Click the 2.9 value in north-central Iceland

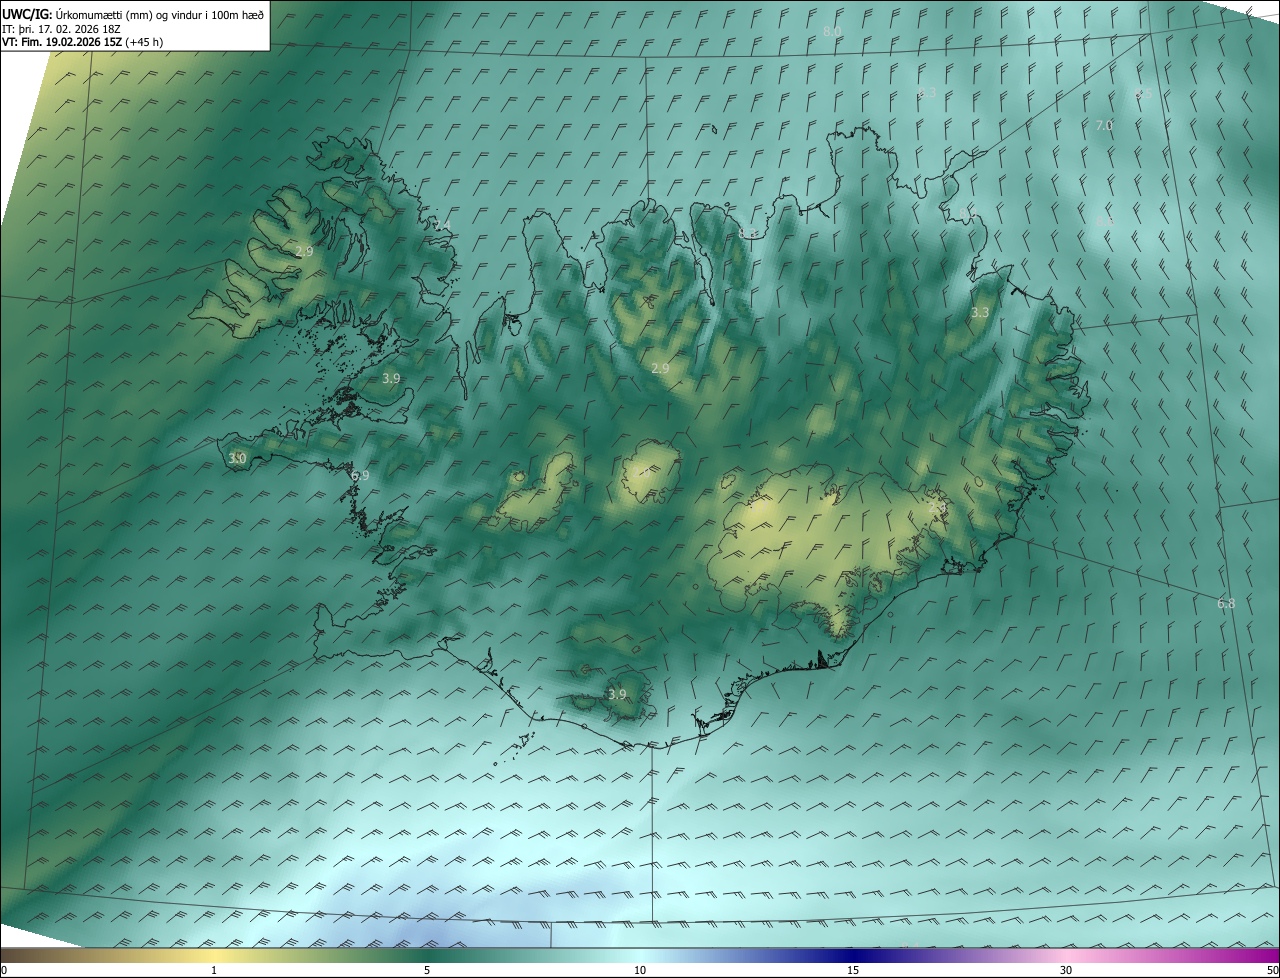660,368
